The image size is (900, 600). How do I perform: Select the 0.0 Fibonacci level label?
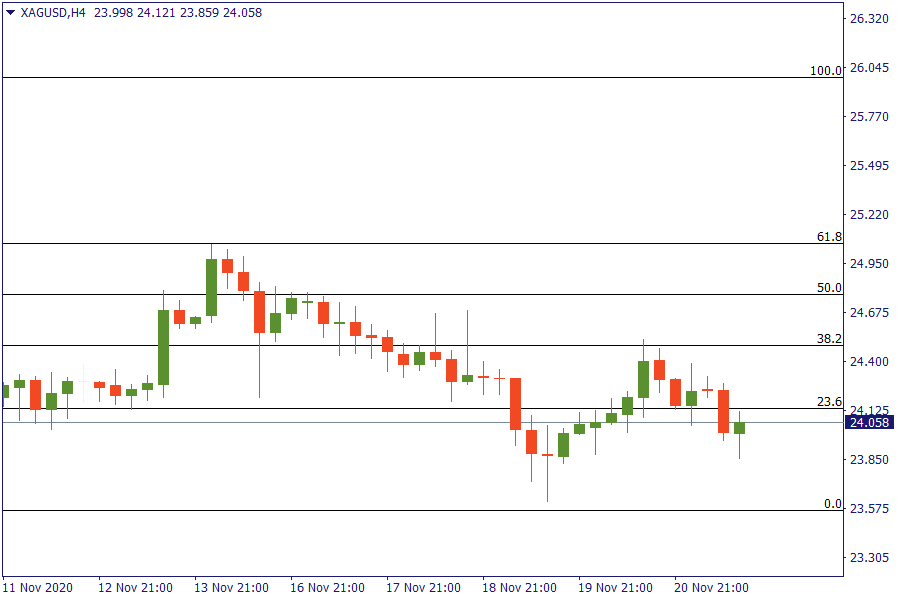pyautogui.click(x=832, y=504)
